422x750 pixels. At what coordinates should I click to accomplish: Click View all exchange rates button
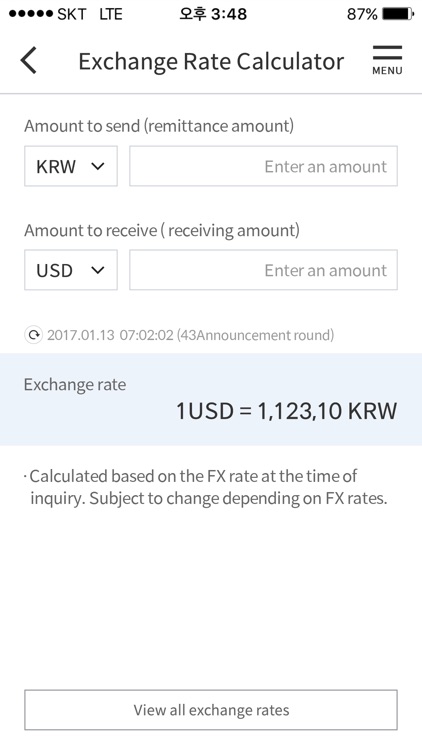(x=211, y=710)
